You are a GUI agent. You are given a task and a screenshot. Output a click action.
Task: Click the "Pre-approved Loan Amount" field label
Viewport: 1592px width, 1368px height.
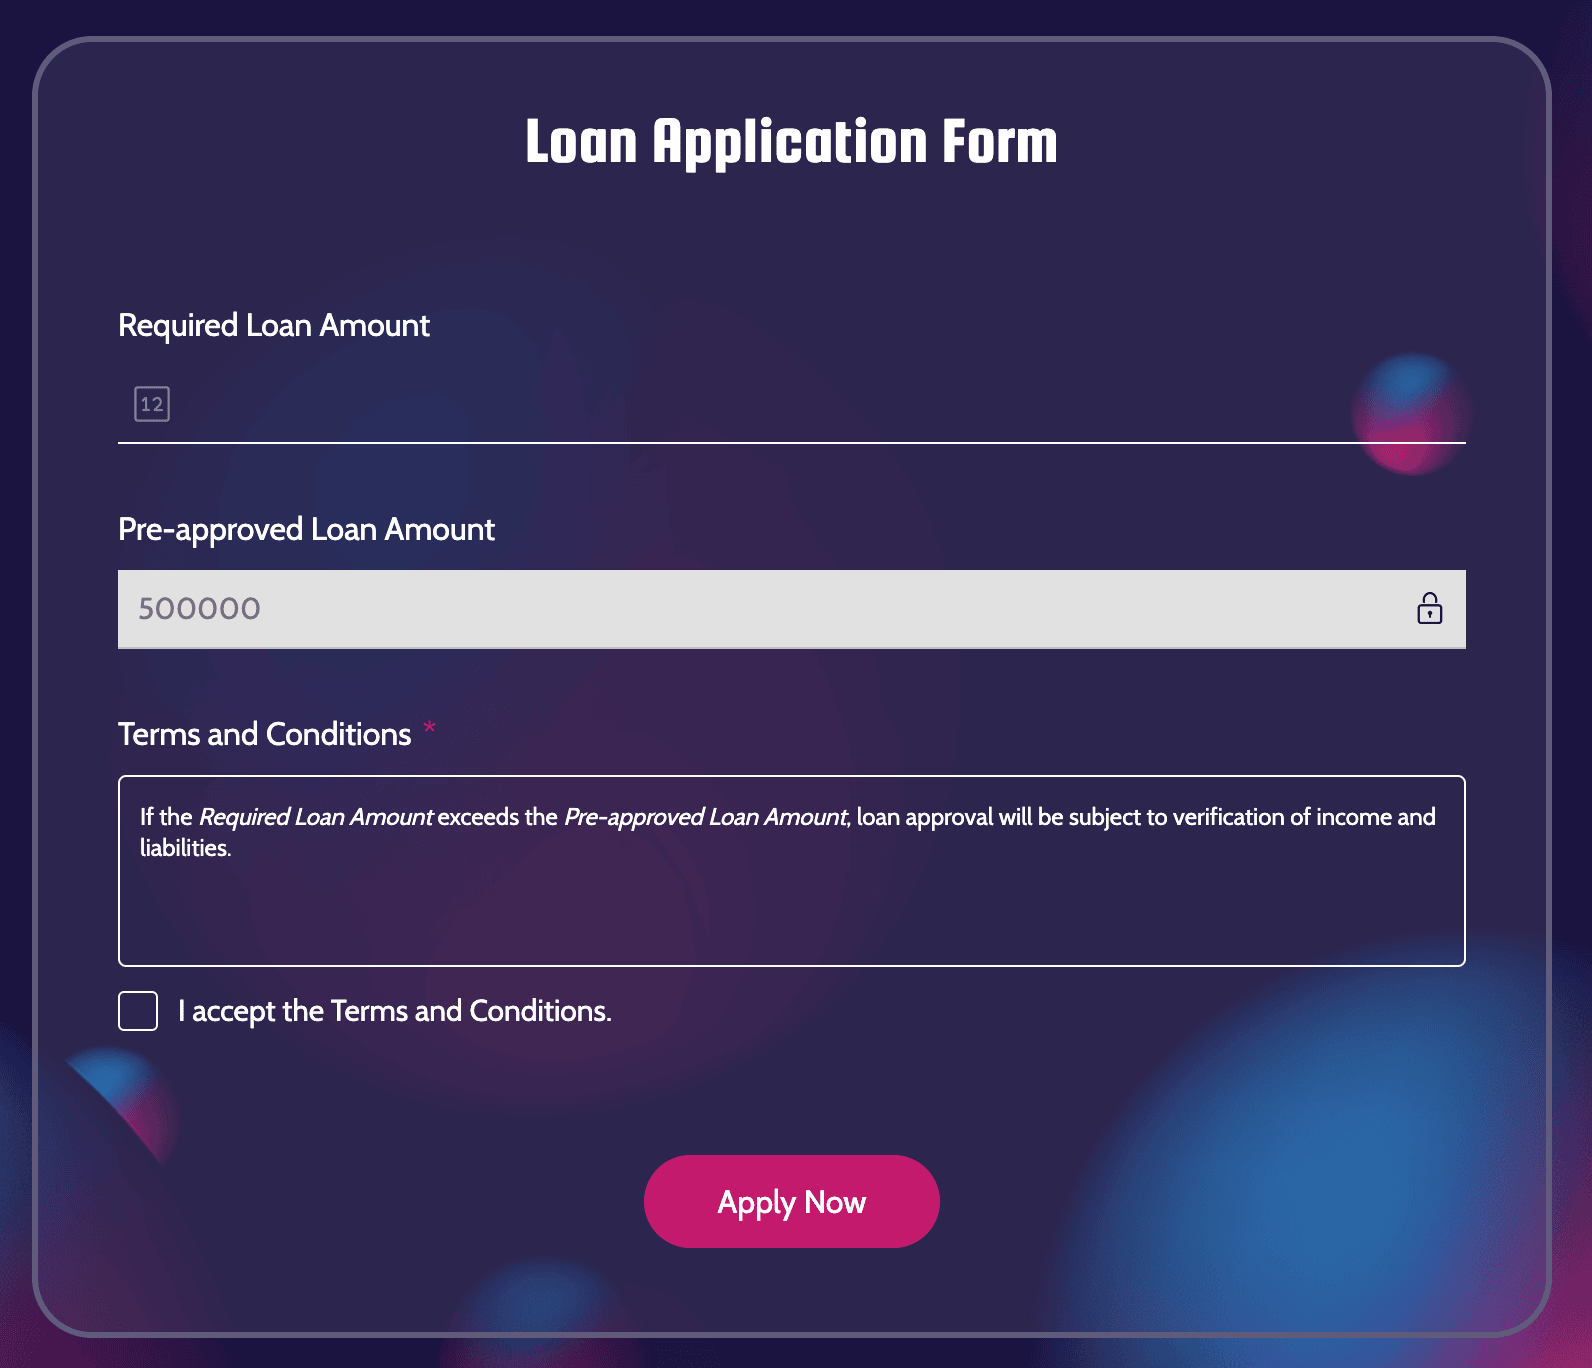pos(306,530)
